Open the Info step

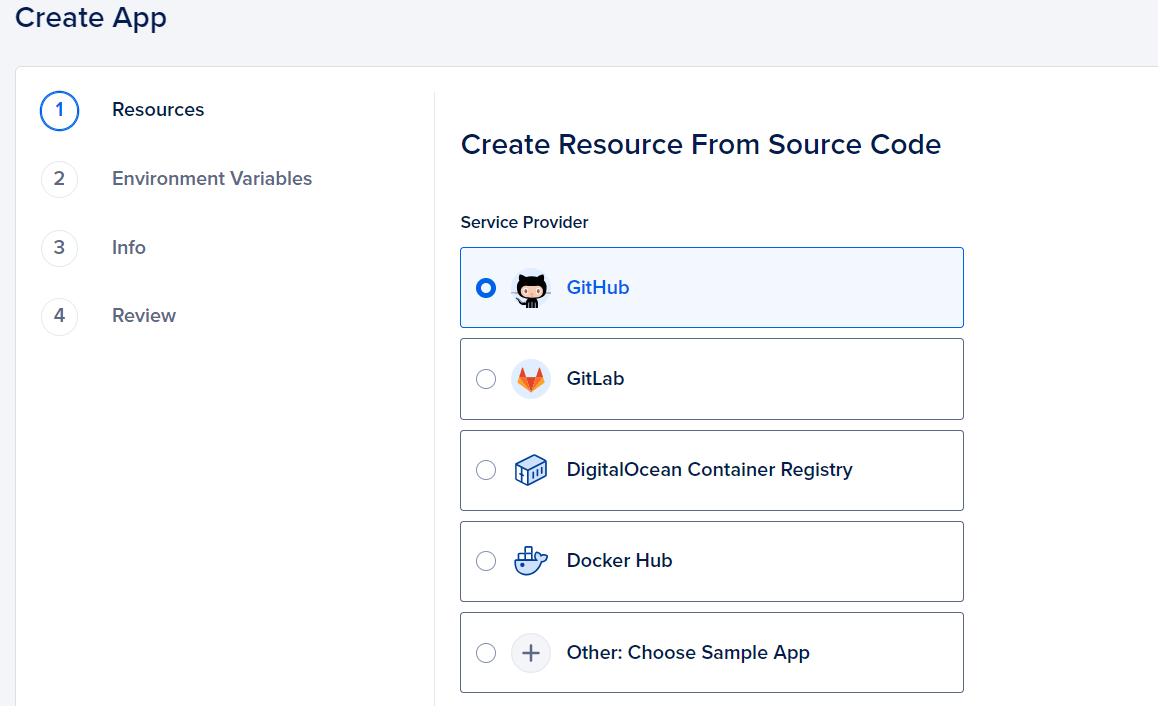(129, 247)
